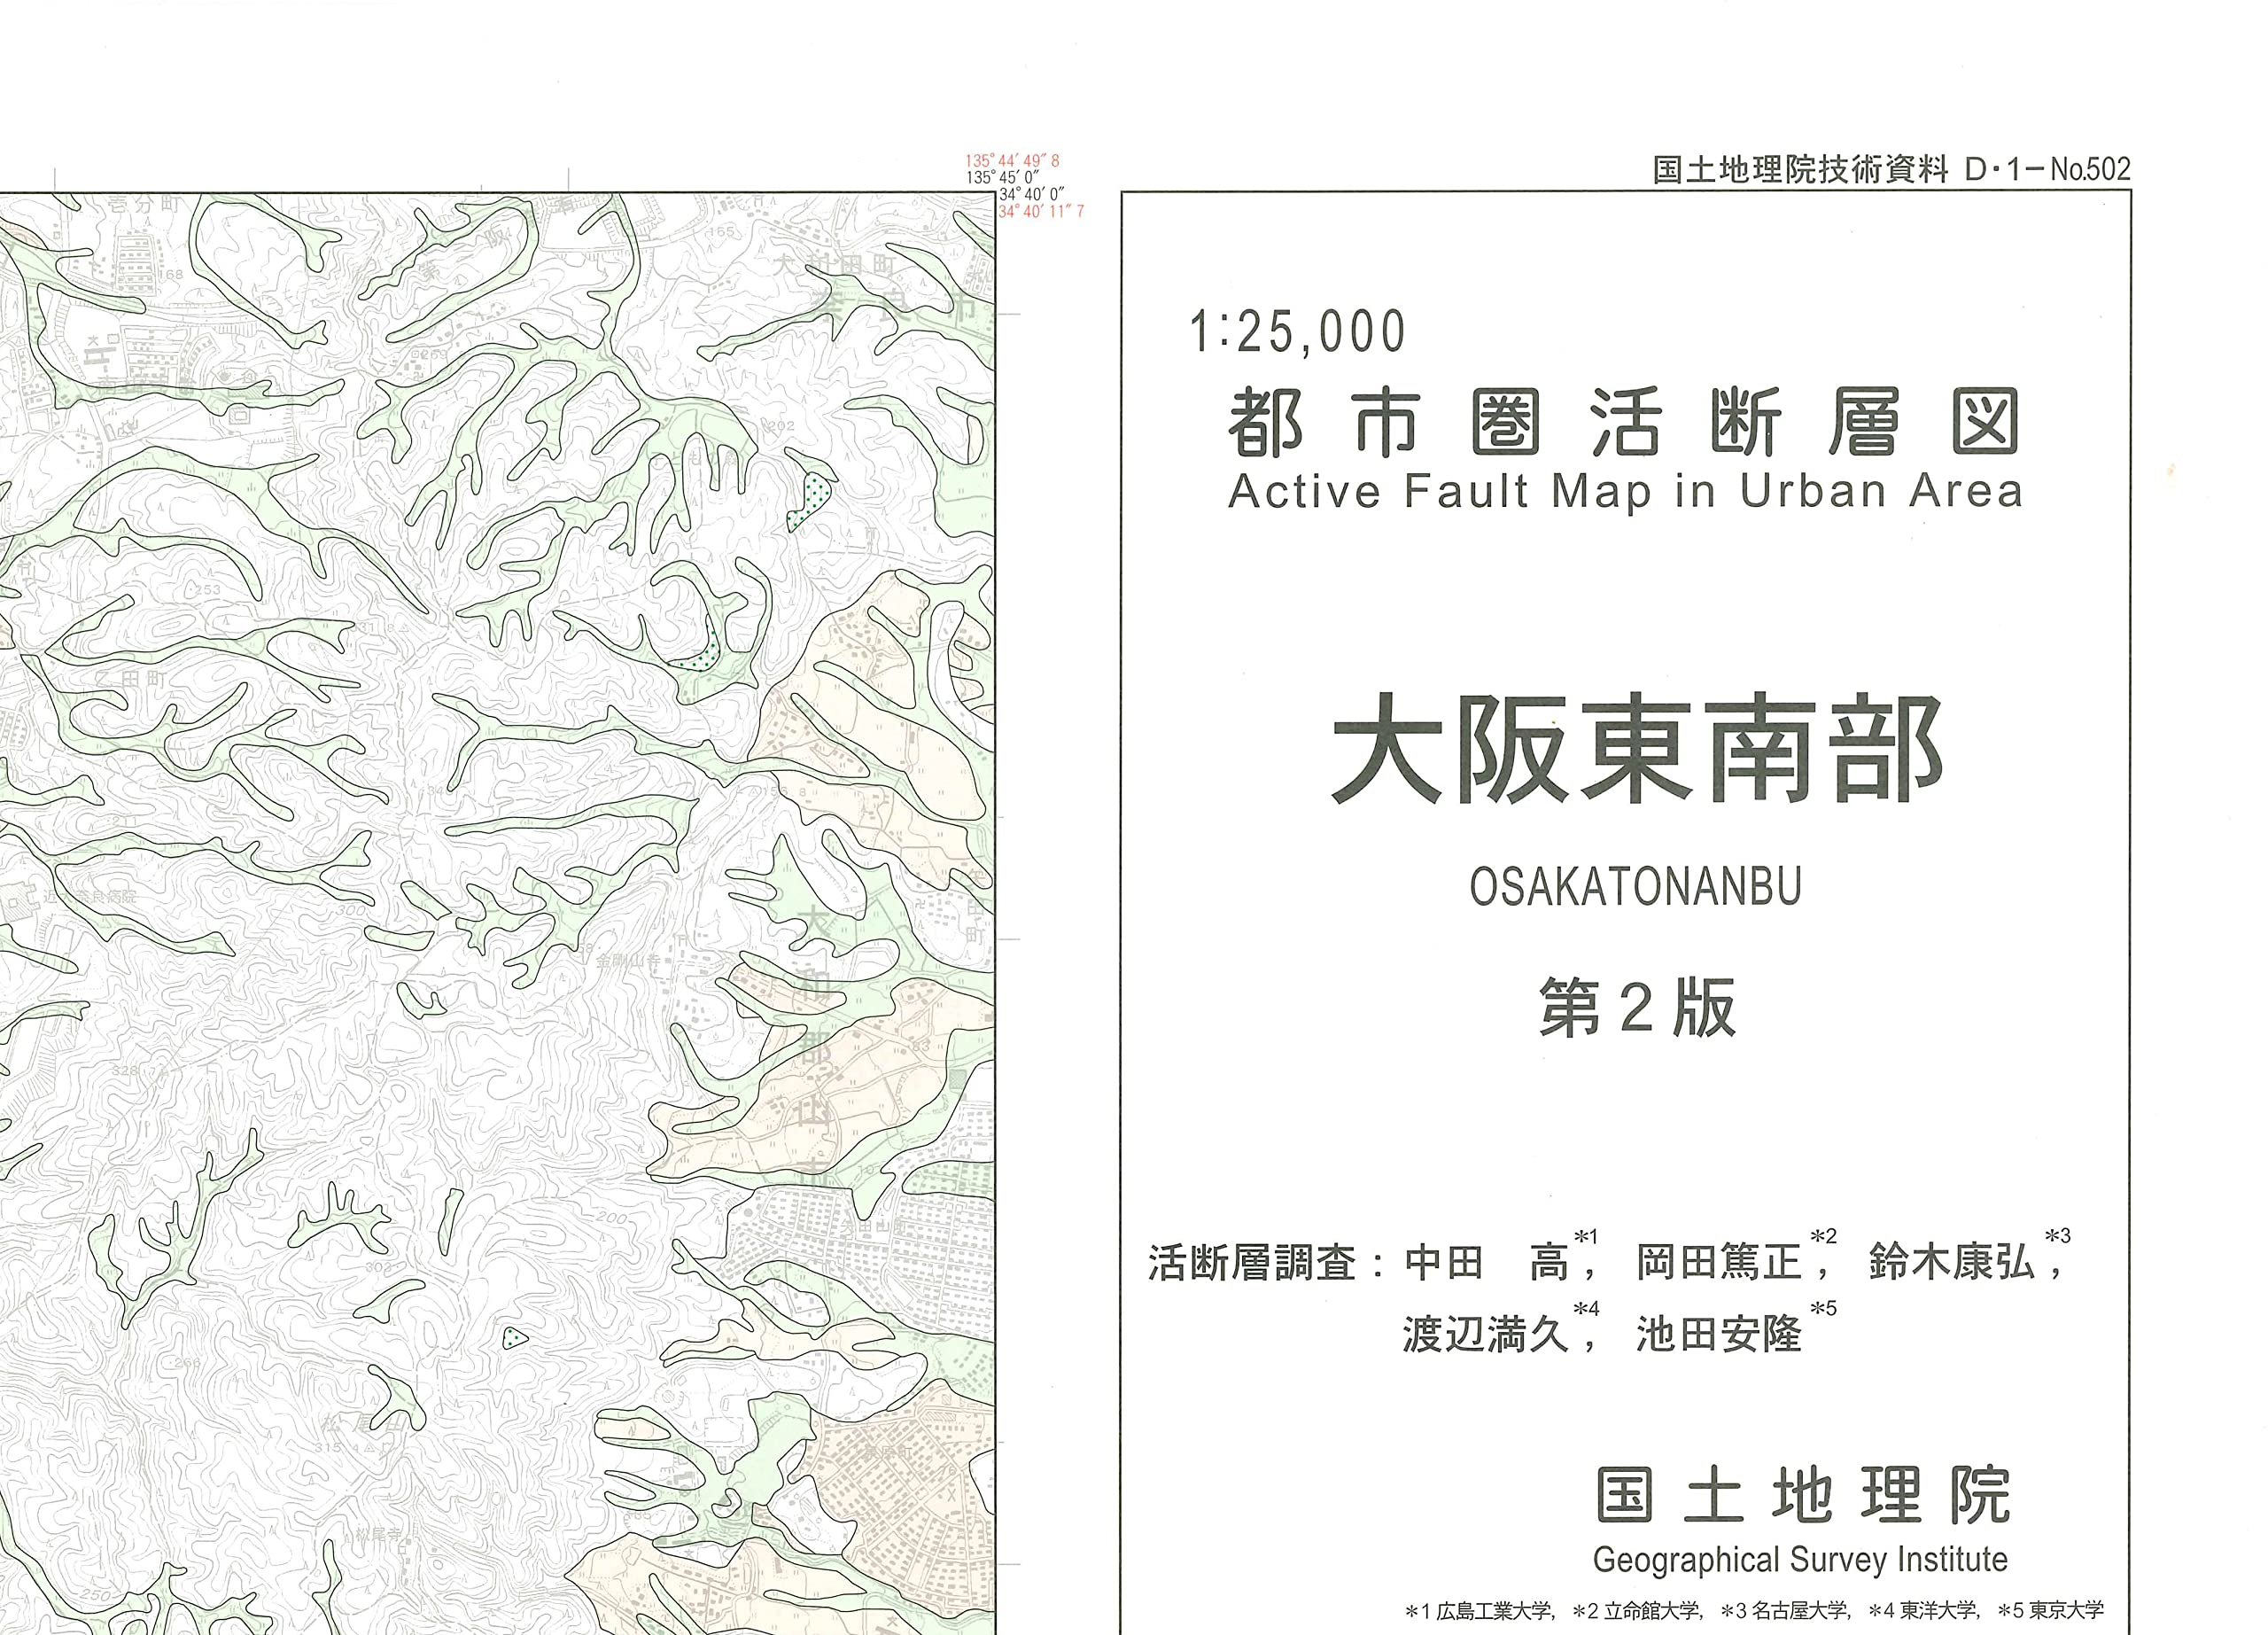Click the footnote *4 東洋大学
The height and width of the screenshot is (1635, 2268).
pyautogui.click(x=1923, y=1611)
